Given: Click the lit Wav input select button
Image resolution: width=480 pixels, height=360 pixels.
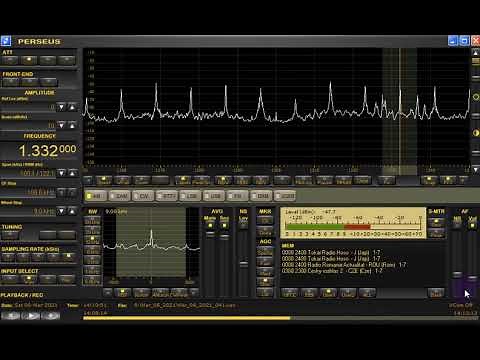Looking at the screenshot, I should pos(29,279).
